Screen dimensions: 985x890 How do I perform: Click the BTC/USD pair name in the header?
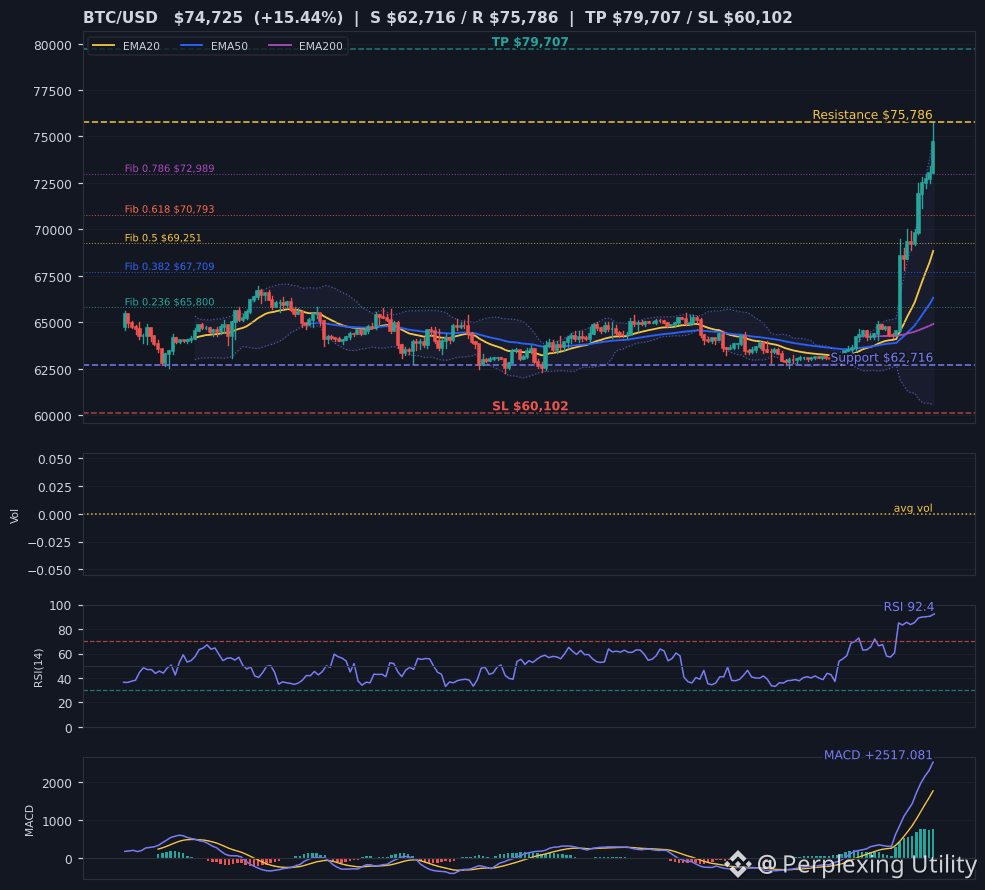tap(121, 18)
